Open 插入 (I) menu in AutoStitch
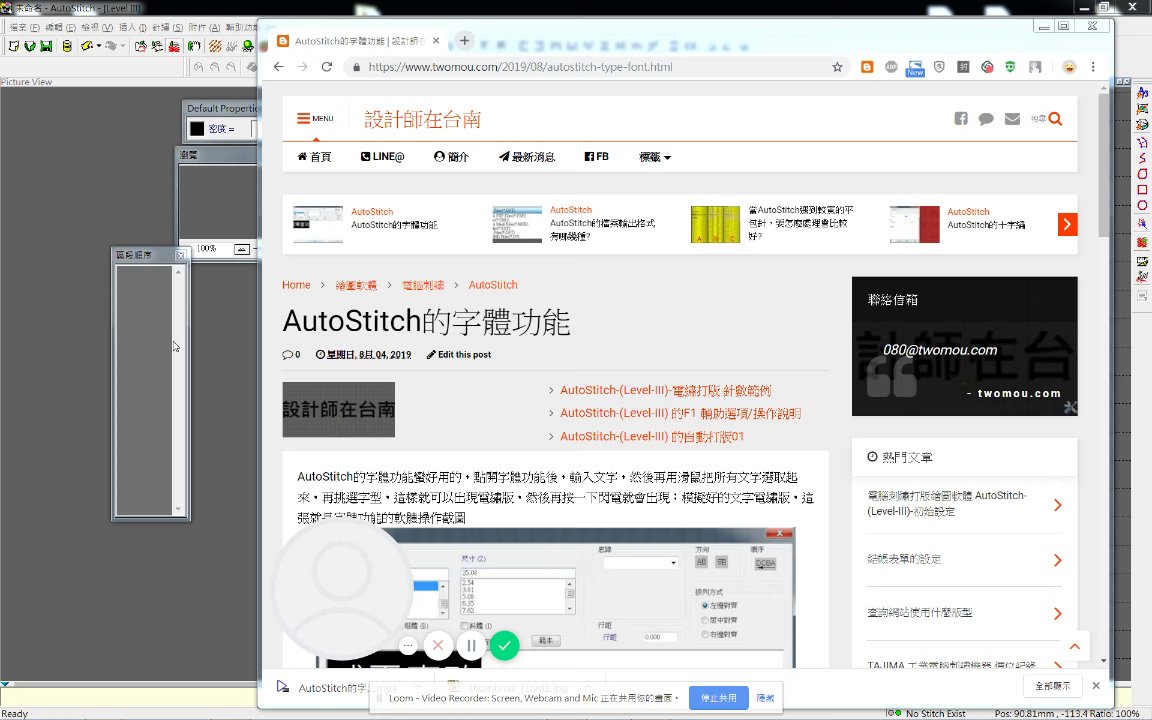Image resolution: width=1152 pixels, height=720 pixels. pos(132,27)
